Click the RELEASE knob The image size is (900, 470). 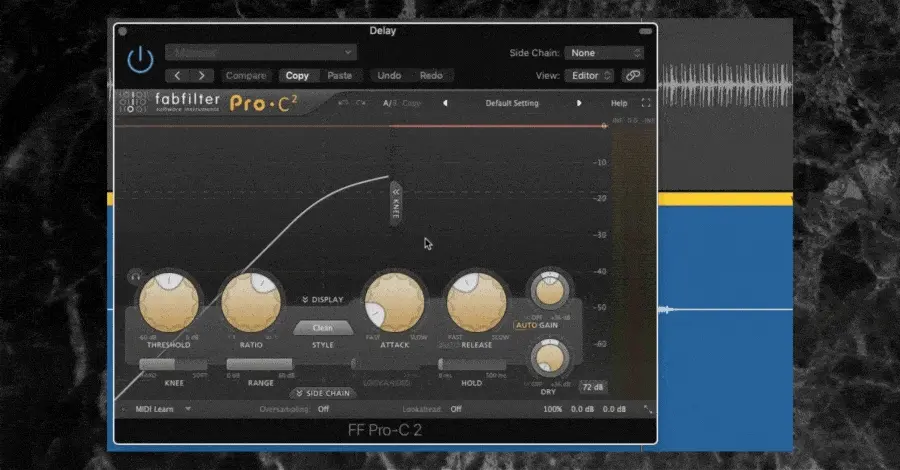(476, 302)
